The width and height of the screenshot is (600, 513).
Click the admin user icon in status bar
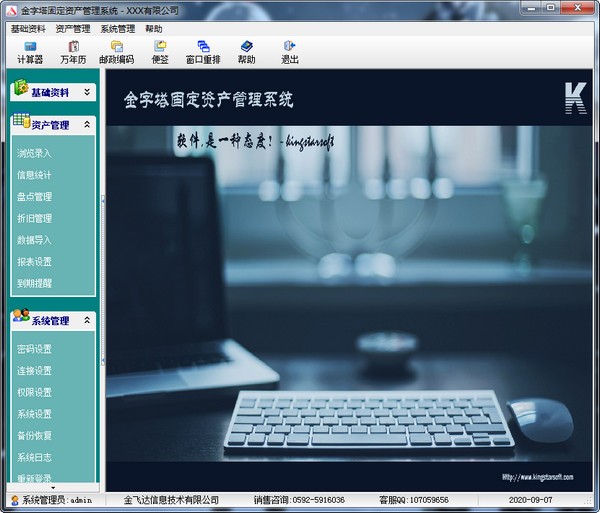pos(15,500)
